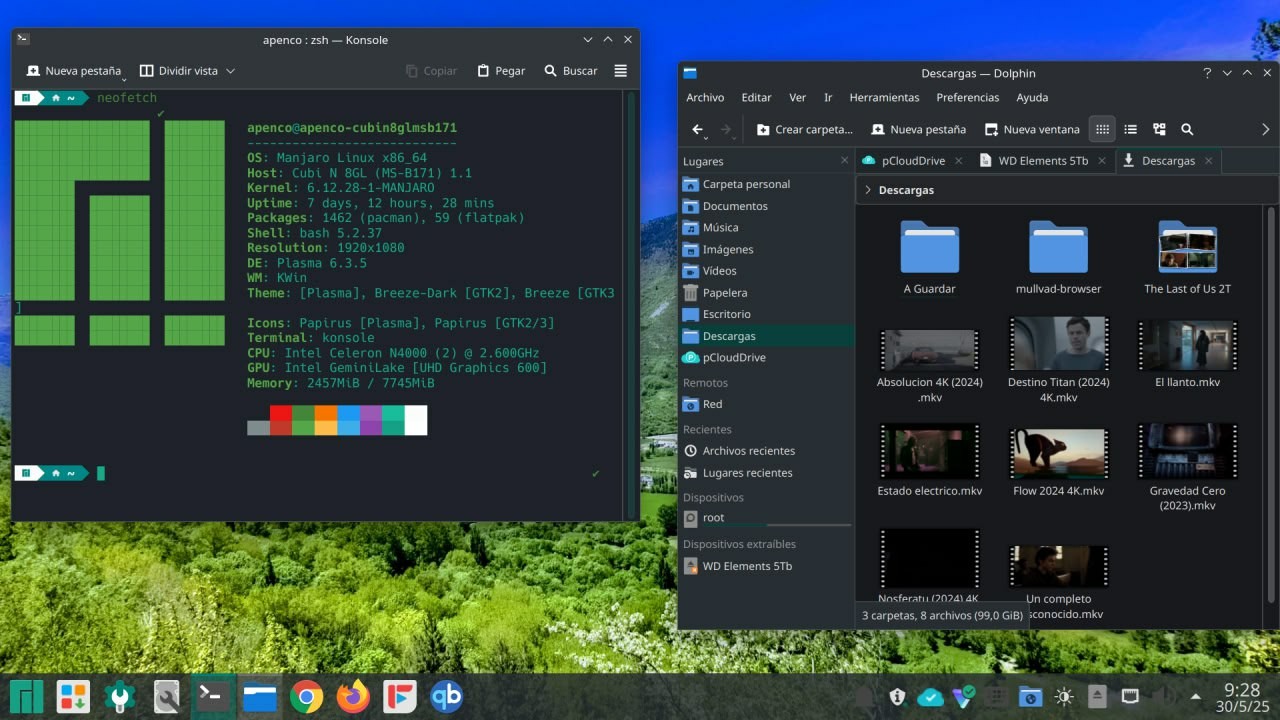Expand the Descargas breadcrumb chevron
The height and width of the screenshot is (720, 1280).
pos(868,190)
